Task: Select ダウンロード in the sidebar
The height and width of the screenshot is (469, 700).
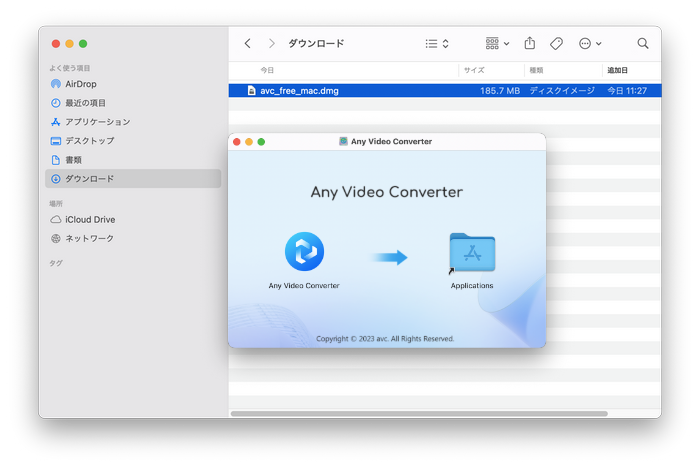Action: 133,178
